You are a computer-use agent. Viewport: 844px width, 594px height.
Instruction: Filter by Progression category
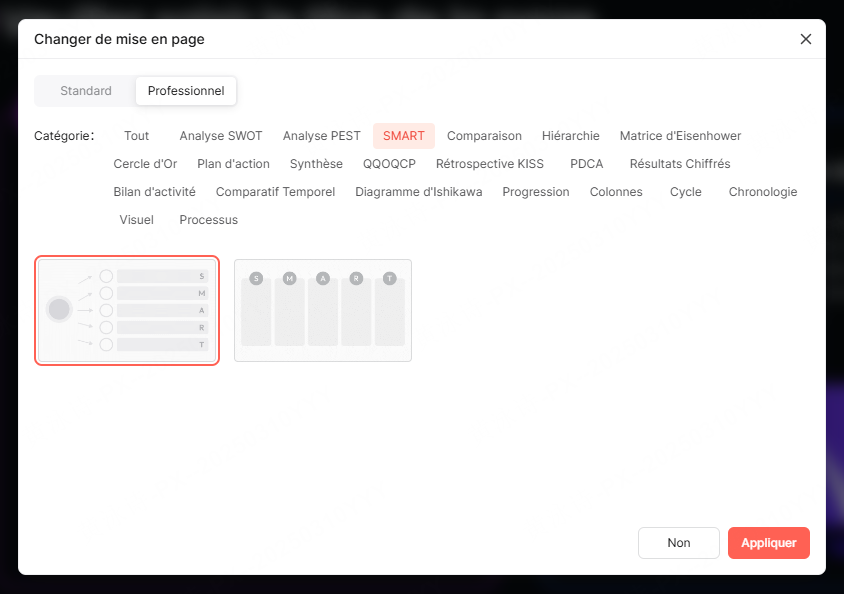[x=536, y=192]
